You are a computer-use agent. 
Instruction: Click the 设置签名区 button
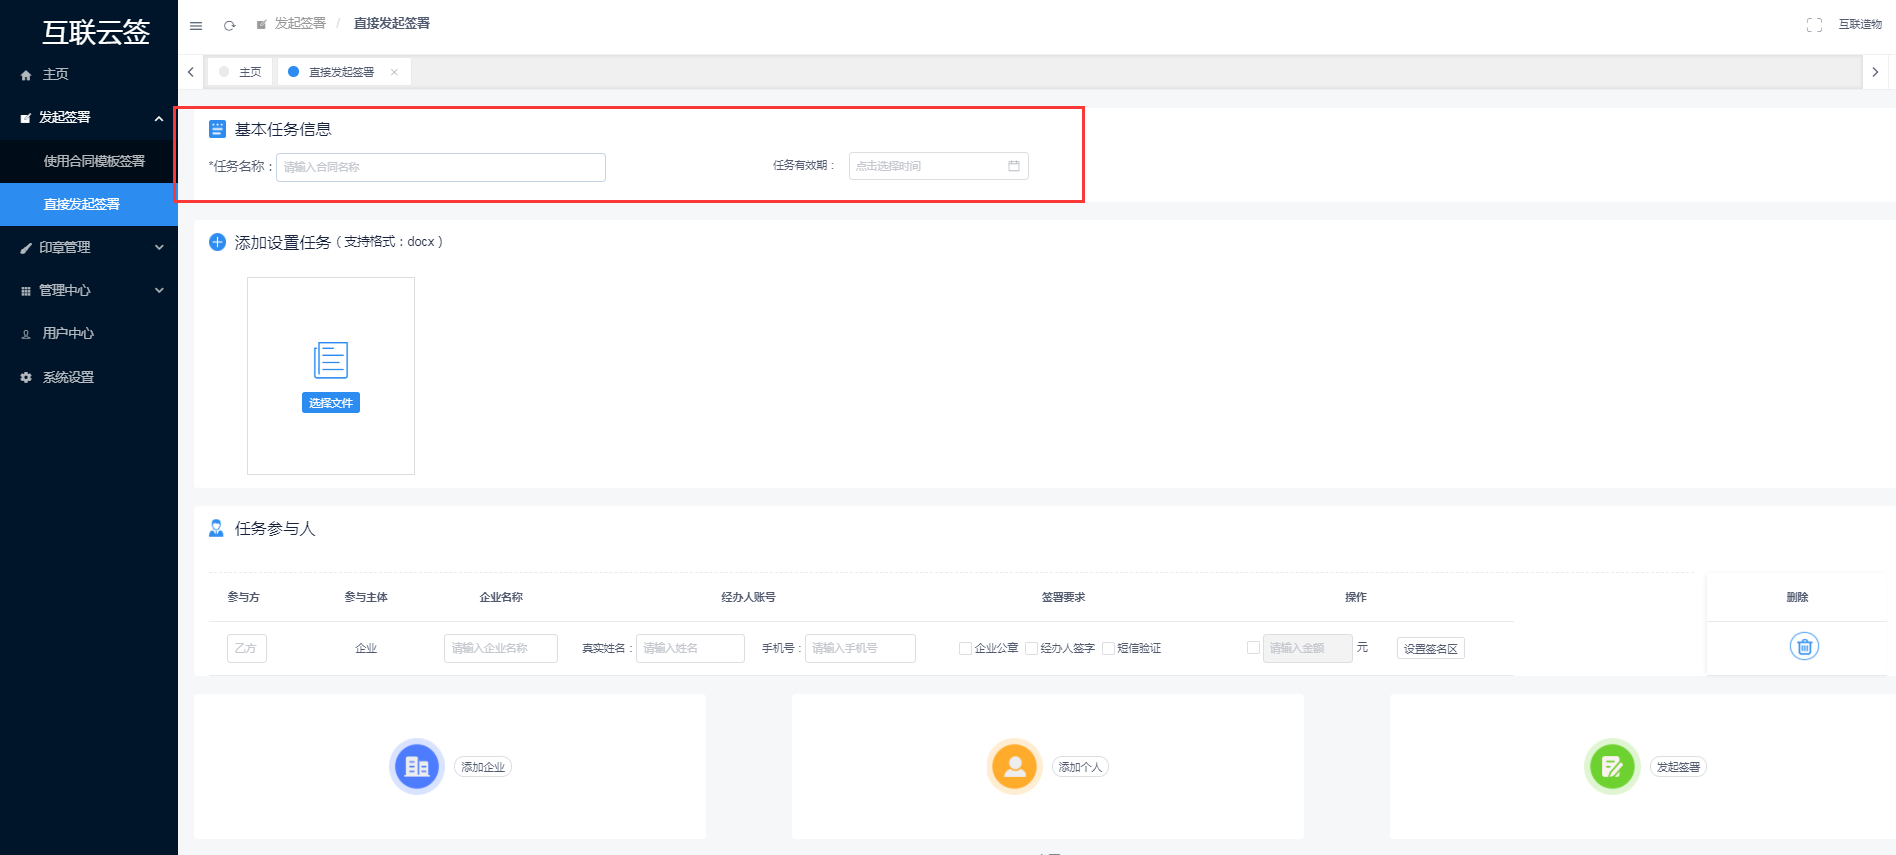point(1430,648)
